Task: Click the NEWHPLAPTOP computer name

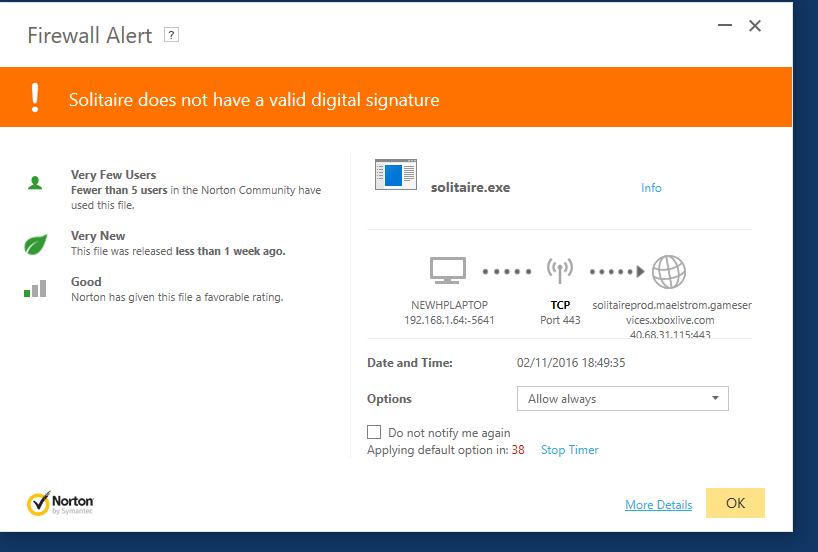Action: pos(449,305)
